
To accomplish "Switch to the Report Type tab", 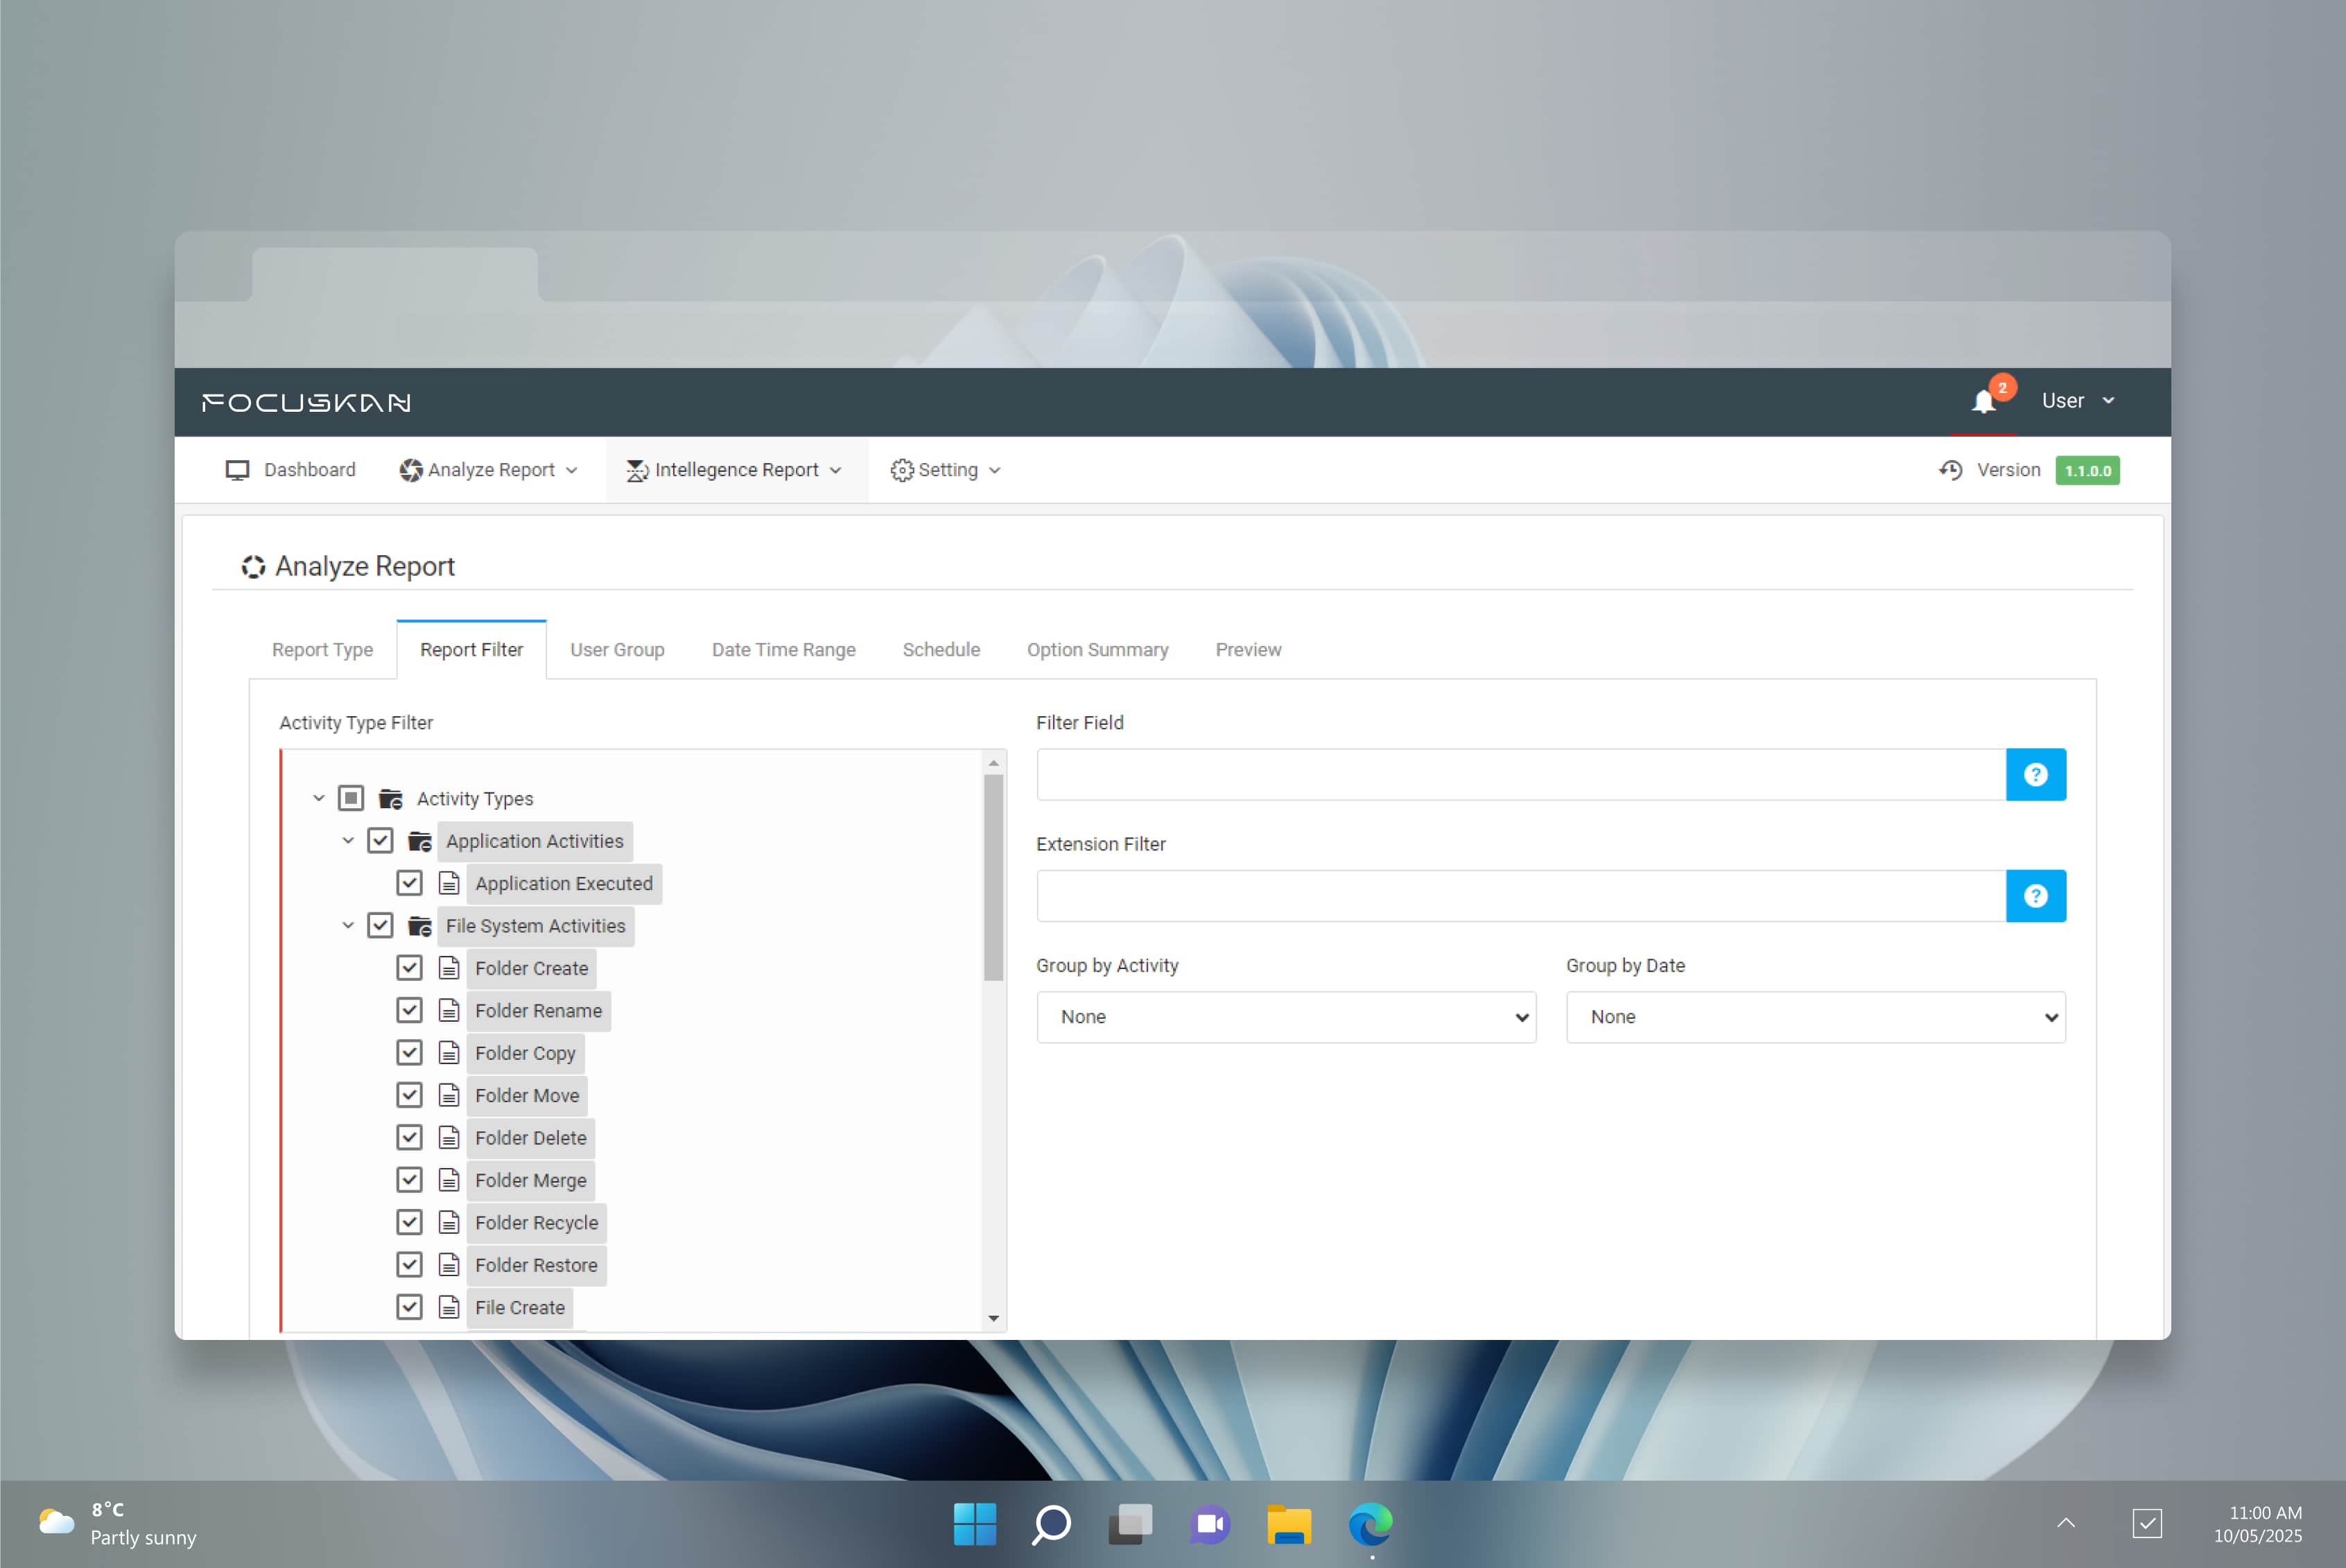I will click(x=322, y=650).
